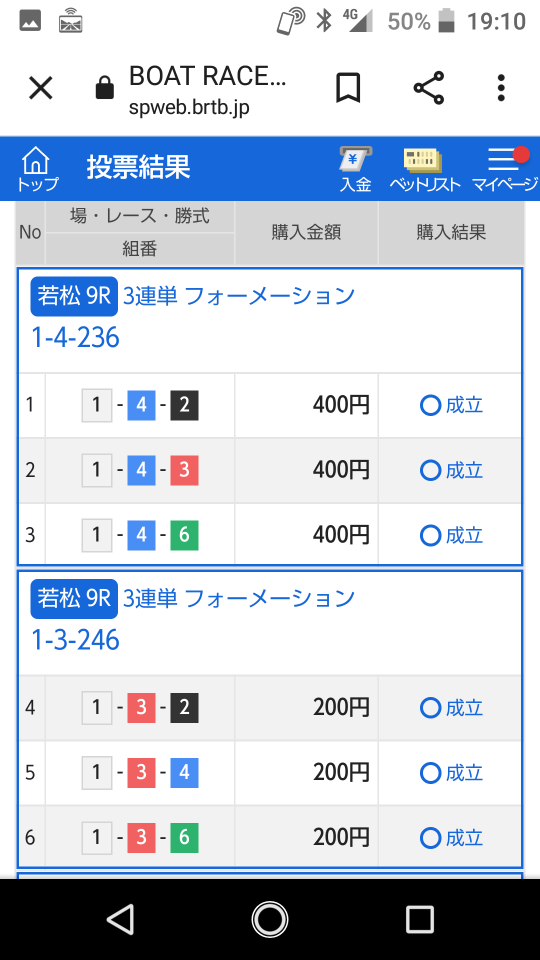This screenshot has height=960, width=540.
Task: Close the browser tab with X icon
Action: 41,89
